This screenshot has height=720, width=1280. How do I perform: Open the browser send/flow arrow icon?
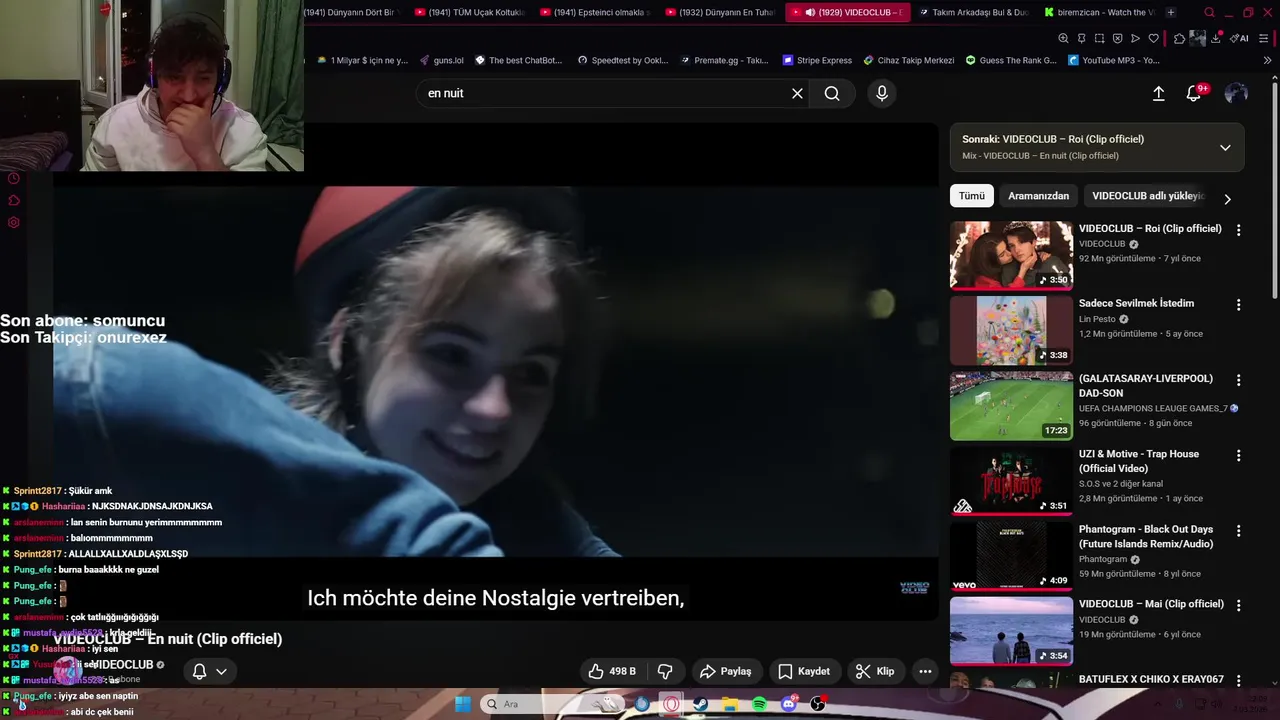click(x=1135, y=38)
